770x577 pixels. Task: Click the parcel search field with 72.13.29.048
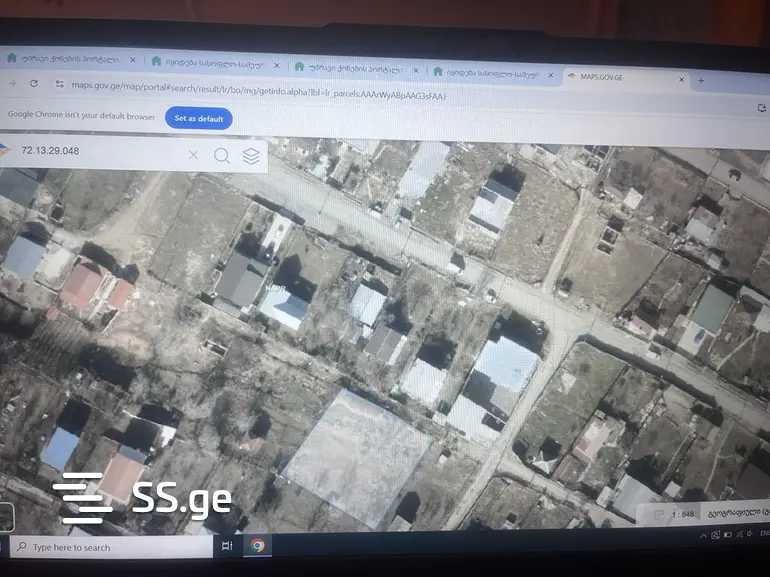pyautogui.click(x=100, y=152)
